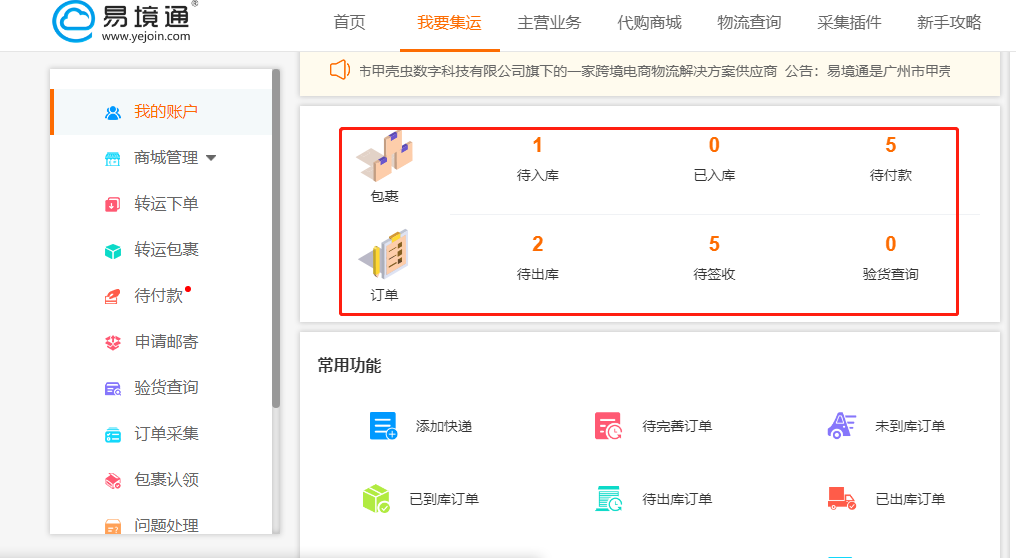Select the 我要集运 tab
The height and width of the screenshot is (558, 1016).
click(449, 23)
